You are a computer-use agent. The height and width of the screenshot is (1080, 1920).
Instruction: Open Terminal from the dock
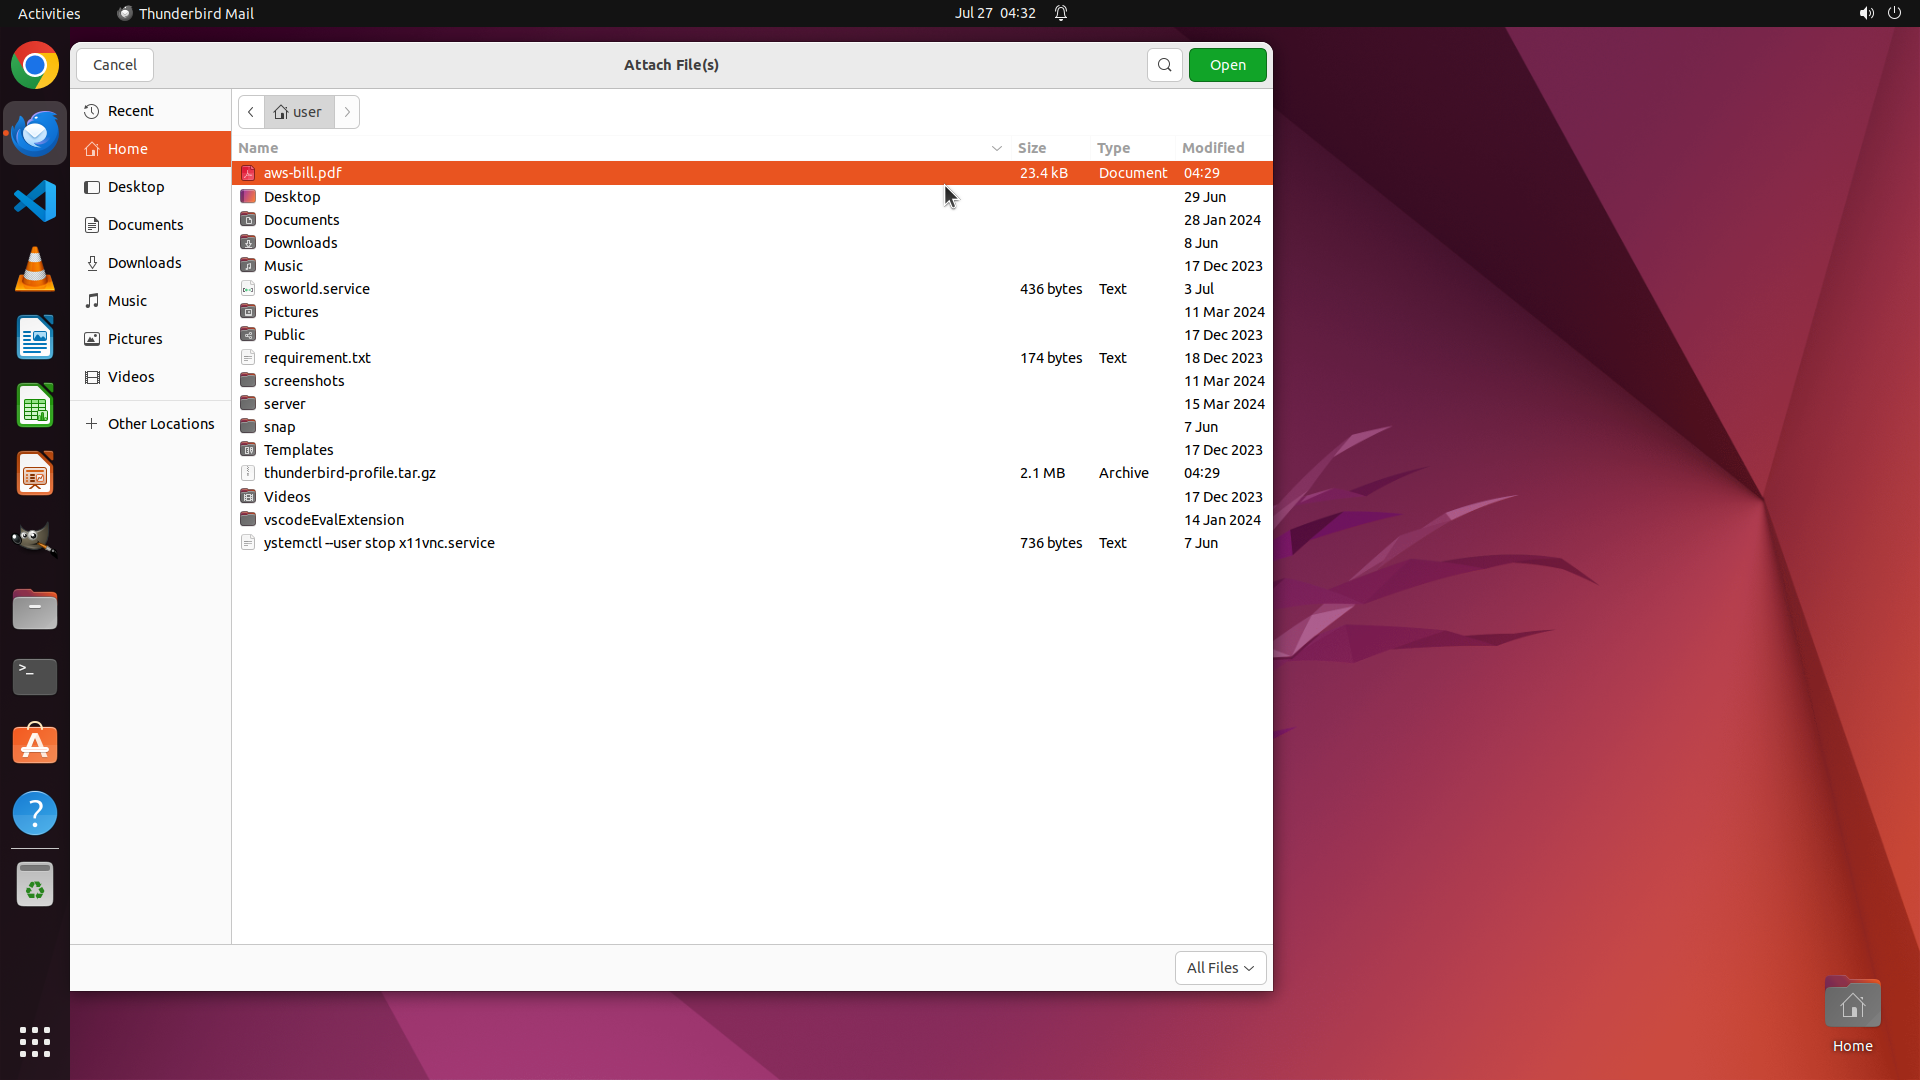click(35, 677)
